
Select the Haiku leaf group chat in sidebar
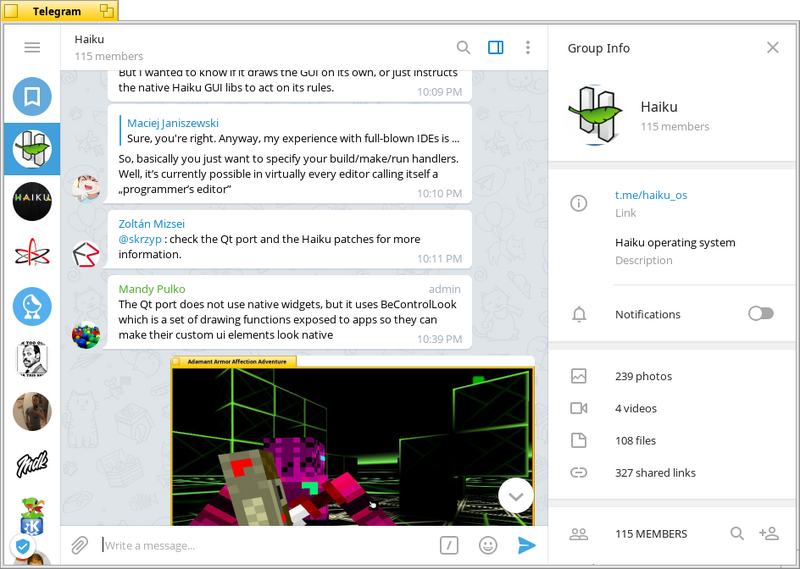(32, 149)
